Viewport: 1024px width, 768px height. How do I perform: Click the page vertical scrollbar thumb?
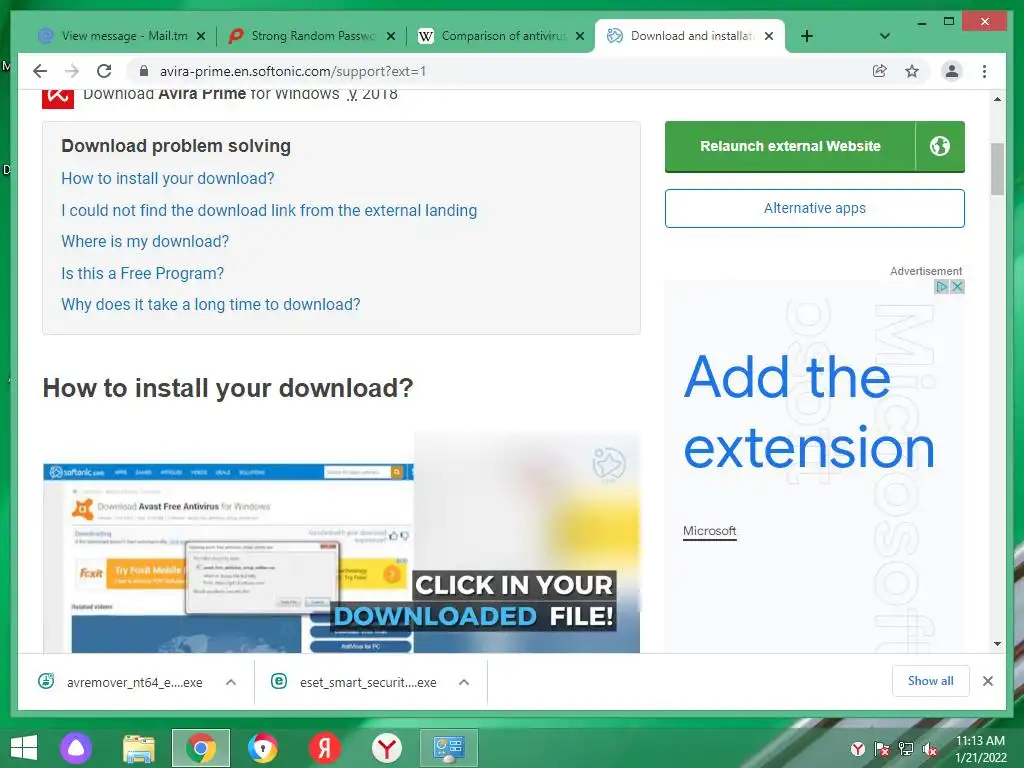[997, 168]
